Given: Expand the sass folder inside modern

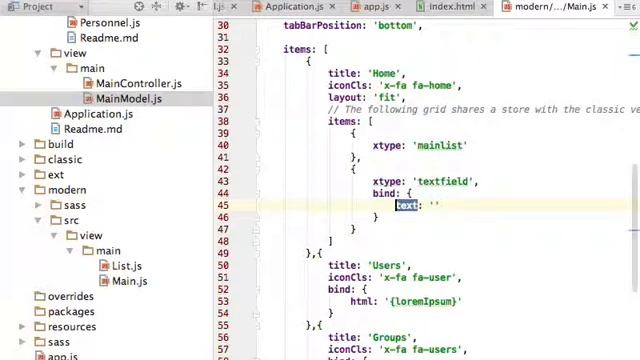Looking at the screenshot, I should pos(38,205).
